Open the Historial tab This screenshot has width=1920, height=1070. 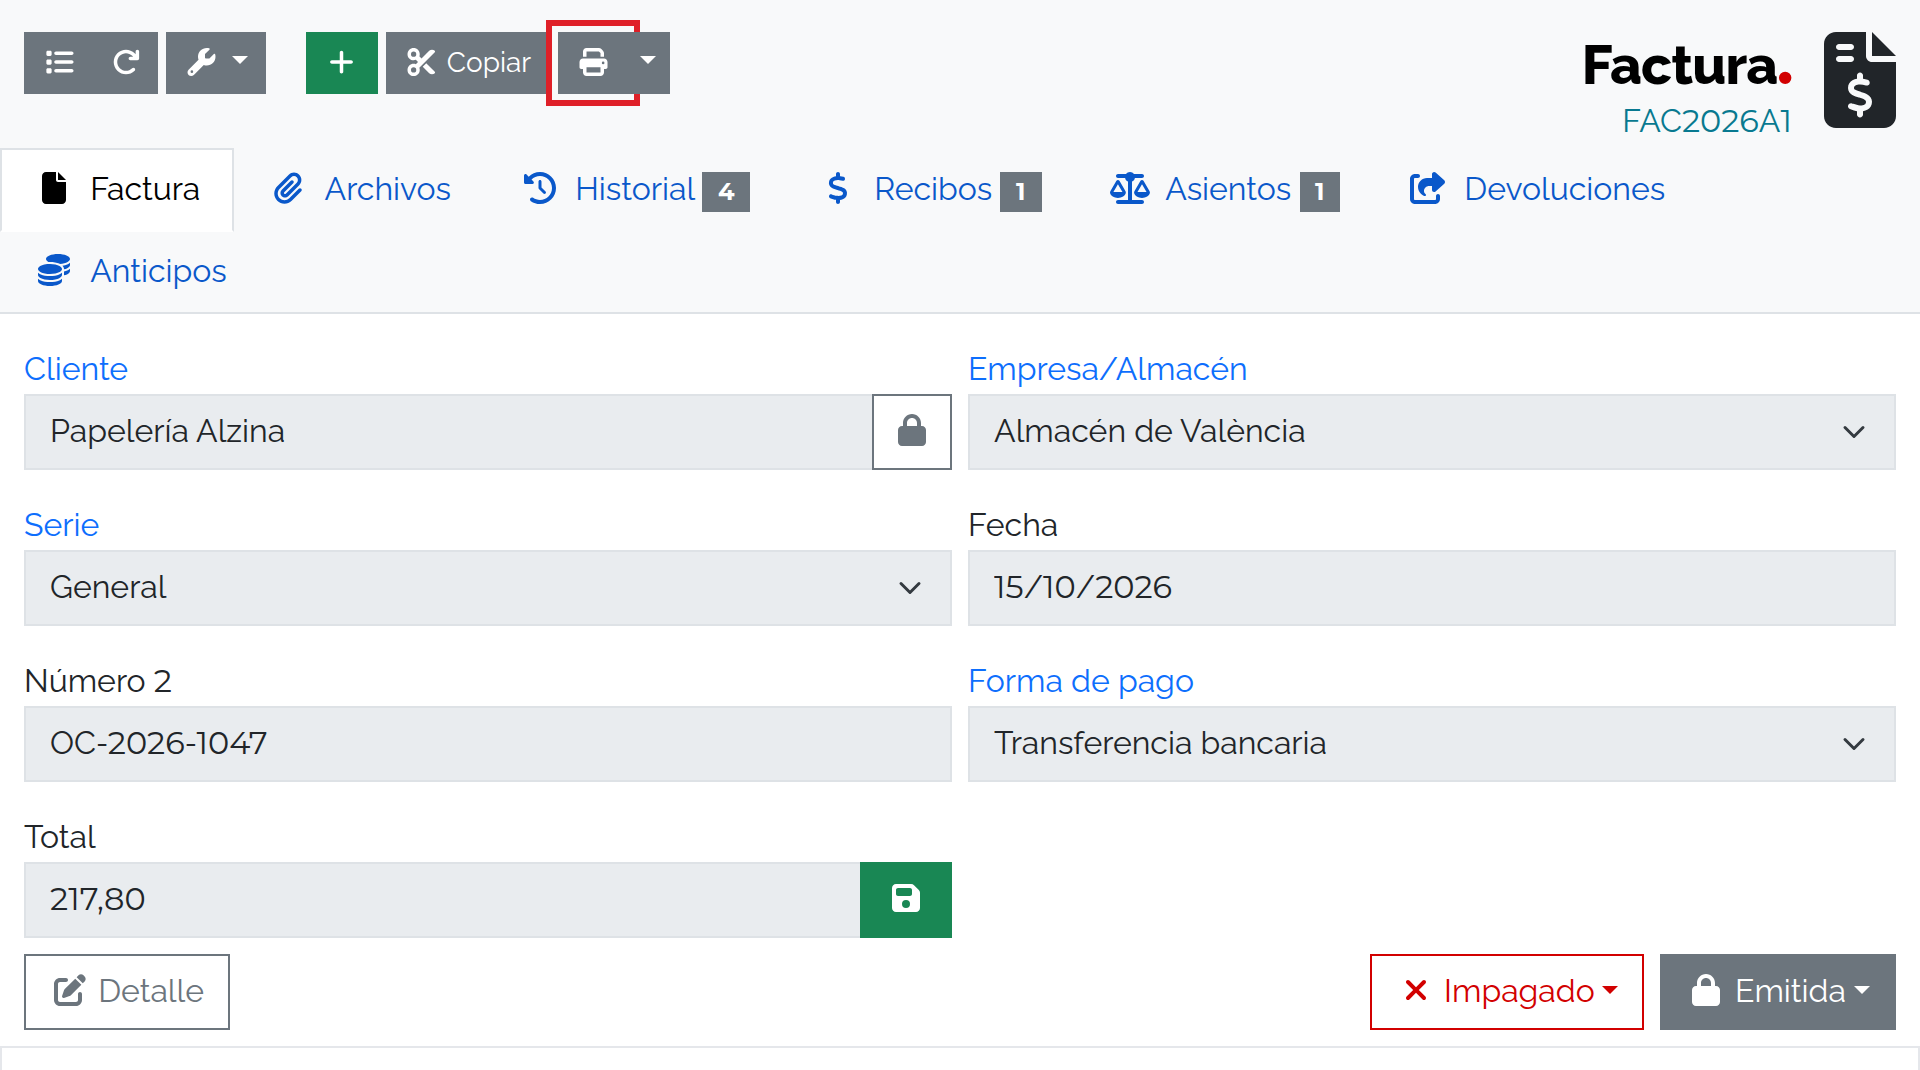636,190
